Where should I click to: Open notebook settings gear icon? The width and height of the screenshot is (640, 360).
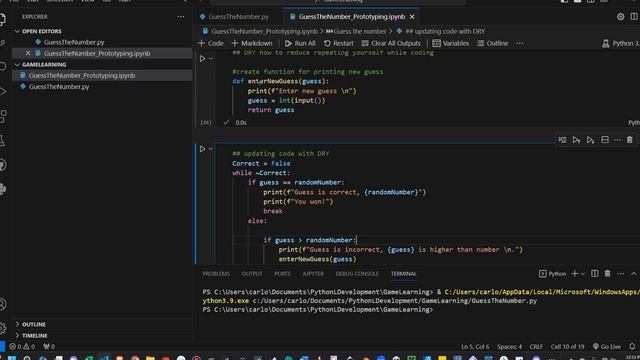click(x=620, y=17)
